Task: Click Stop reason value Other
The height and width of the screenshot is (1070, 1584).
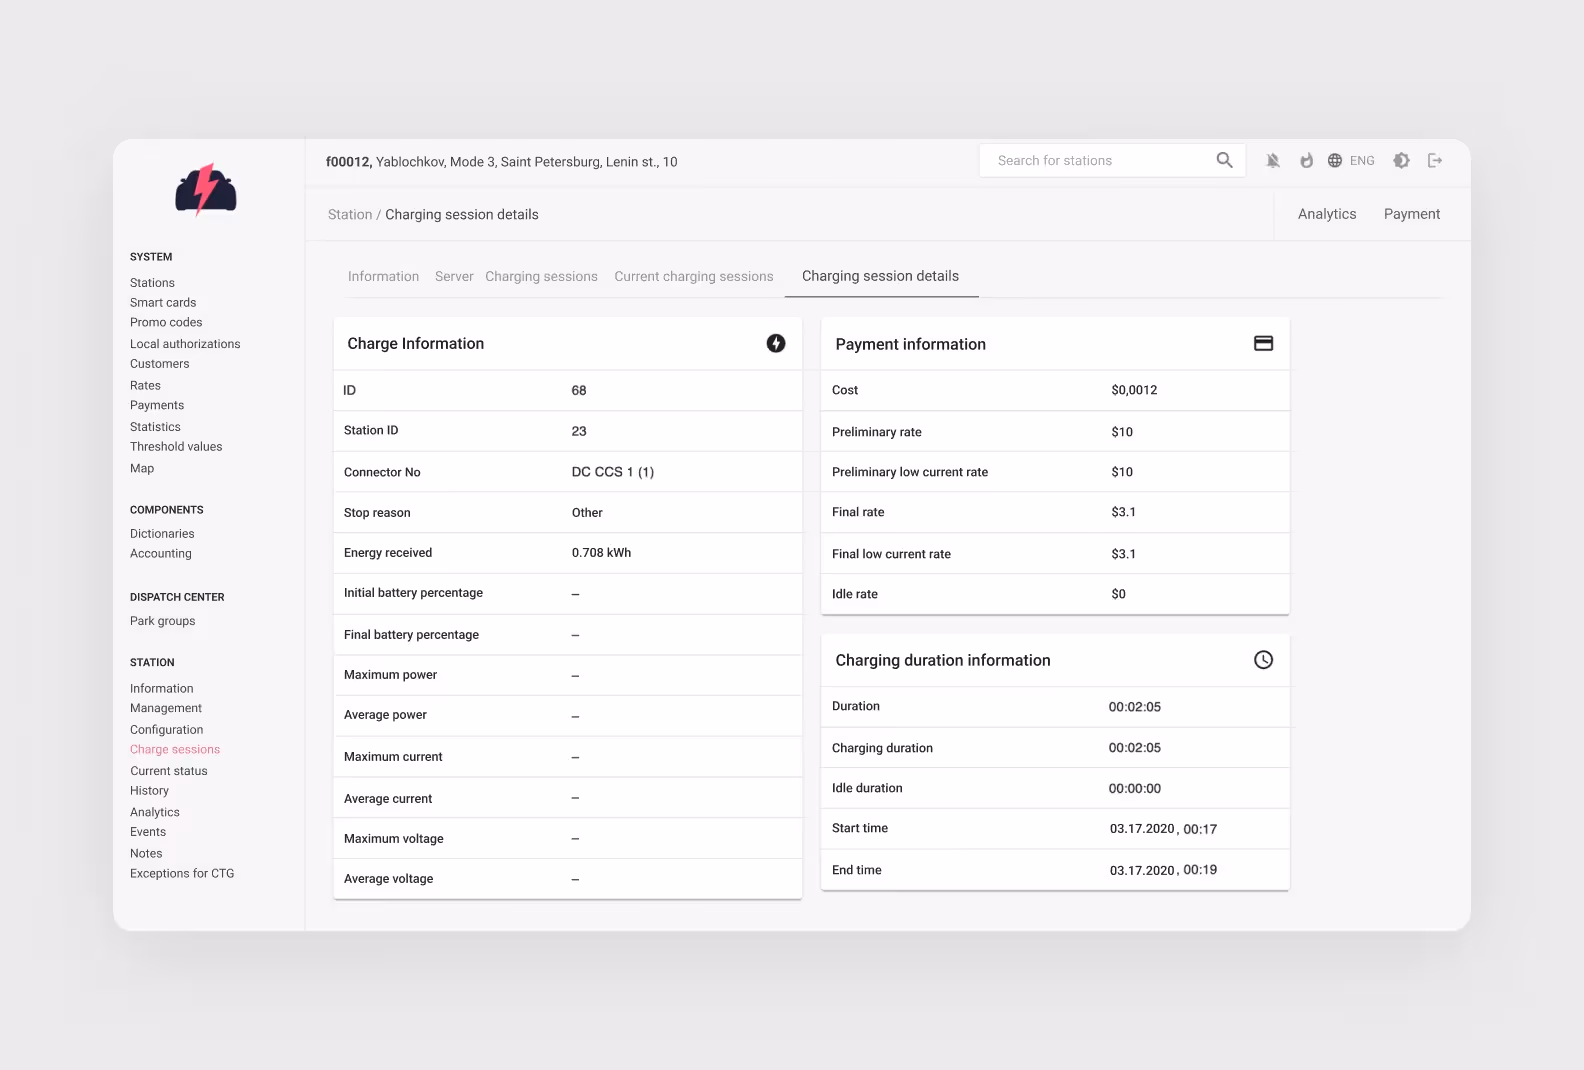Action: 587,513
